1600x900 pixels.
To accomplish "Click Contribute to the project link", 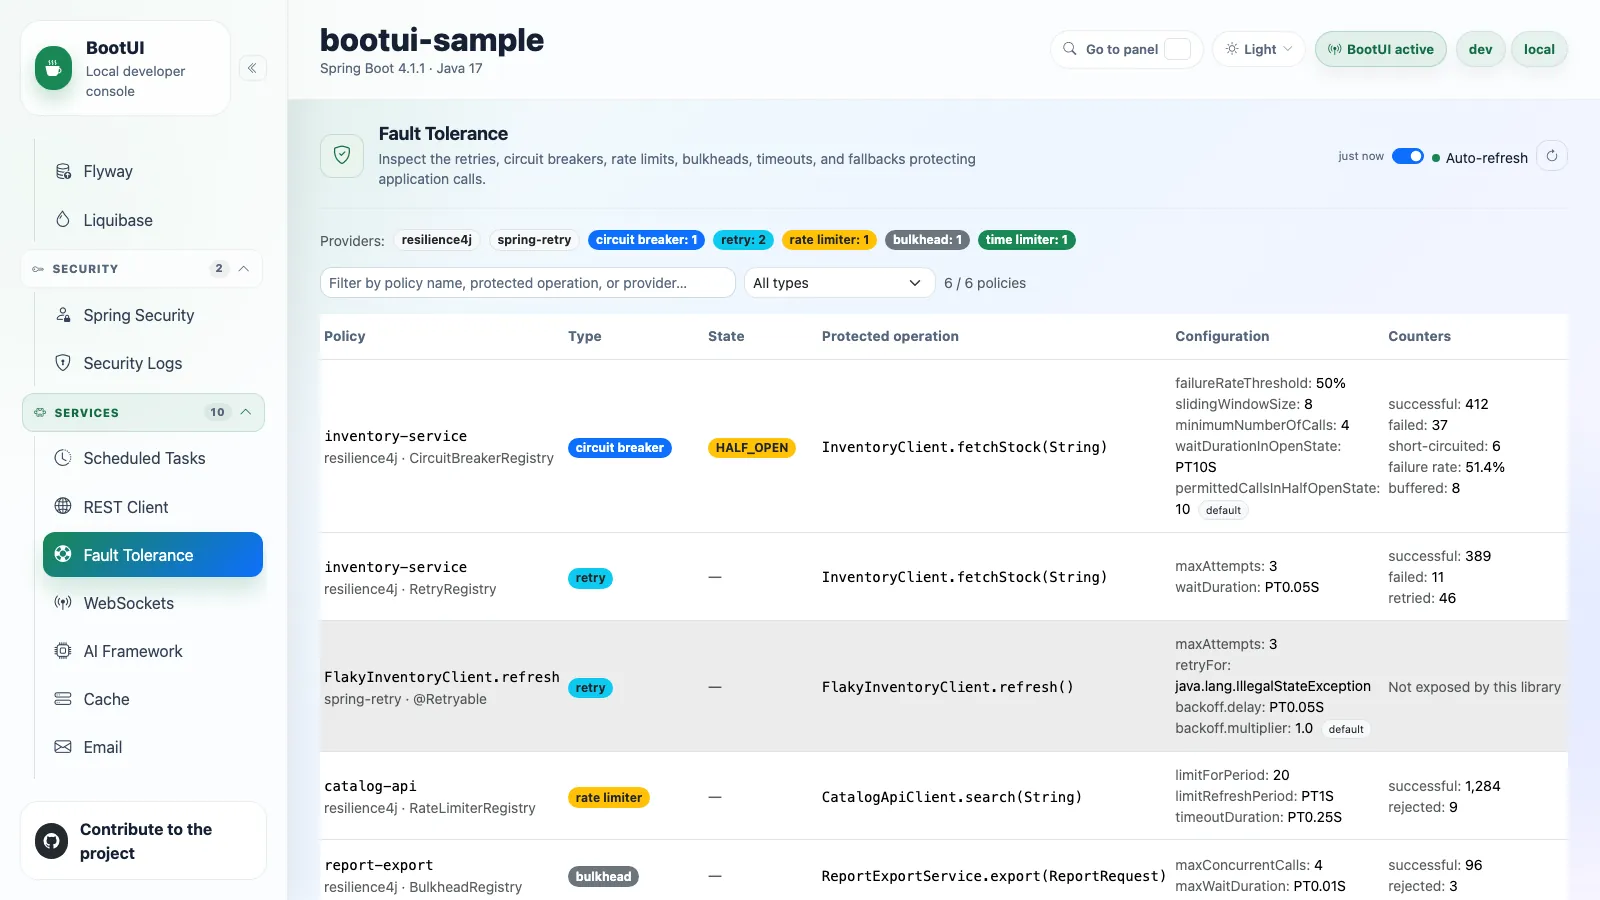I will click(143, 841).
